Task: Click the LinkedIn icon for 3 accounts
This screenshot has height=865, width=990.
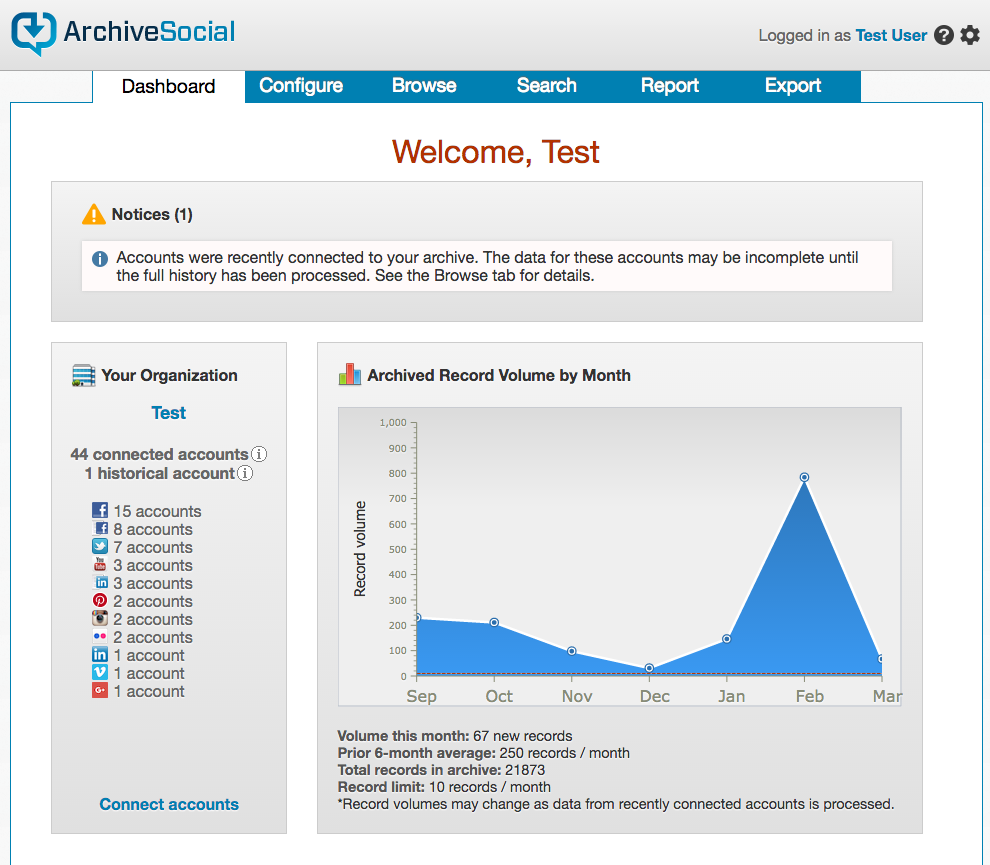Action: tap(101, 582)
